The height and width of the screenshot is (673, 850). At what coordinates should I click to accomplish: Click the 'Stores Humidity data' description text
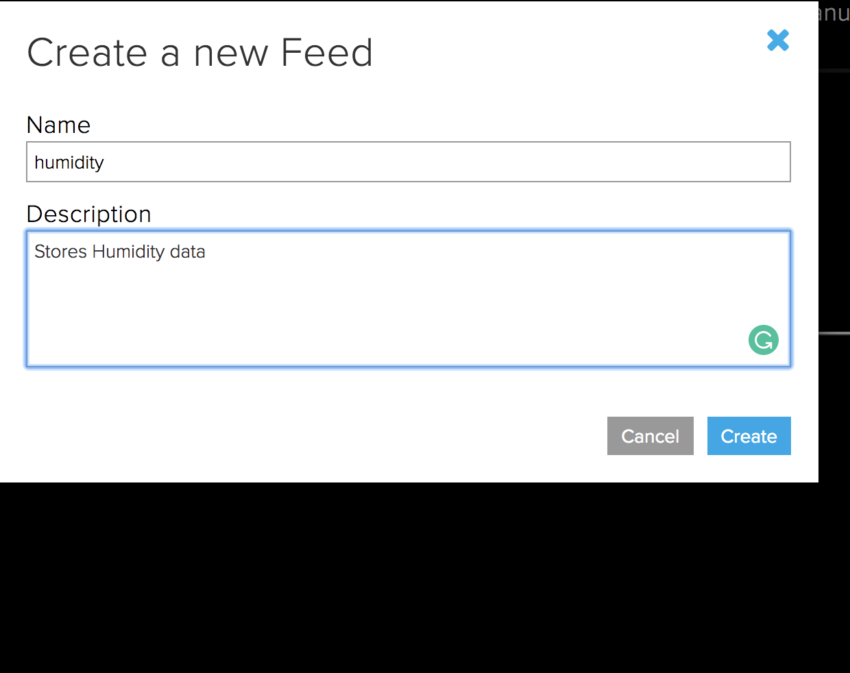point(119,251)
